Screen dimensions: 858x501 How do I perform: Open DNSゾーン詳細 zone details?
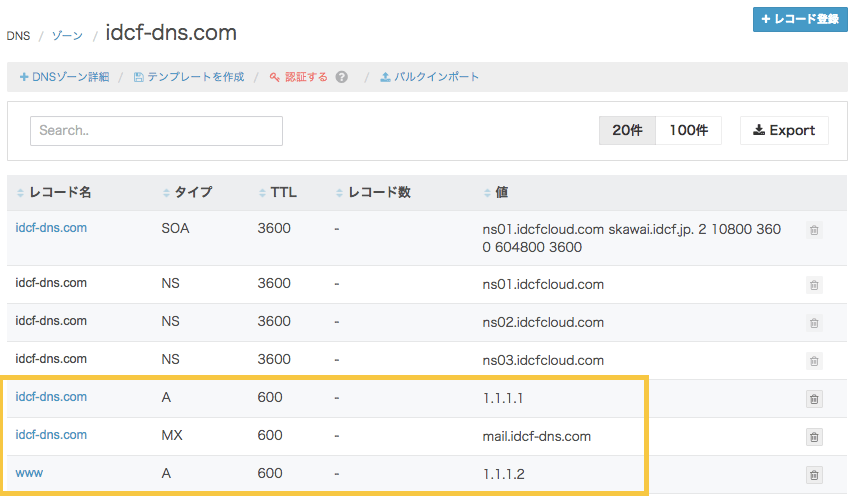(64, 77)
